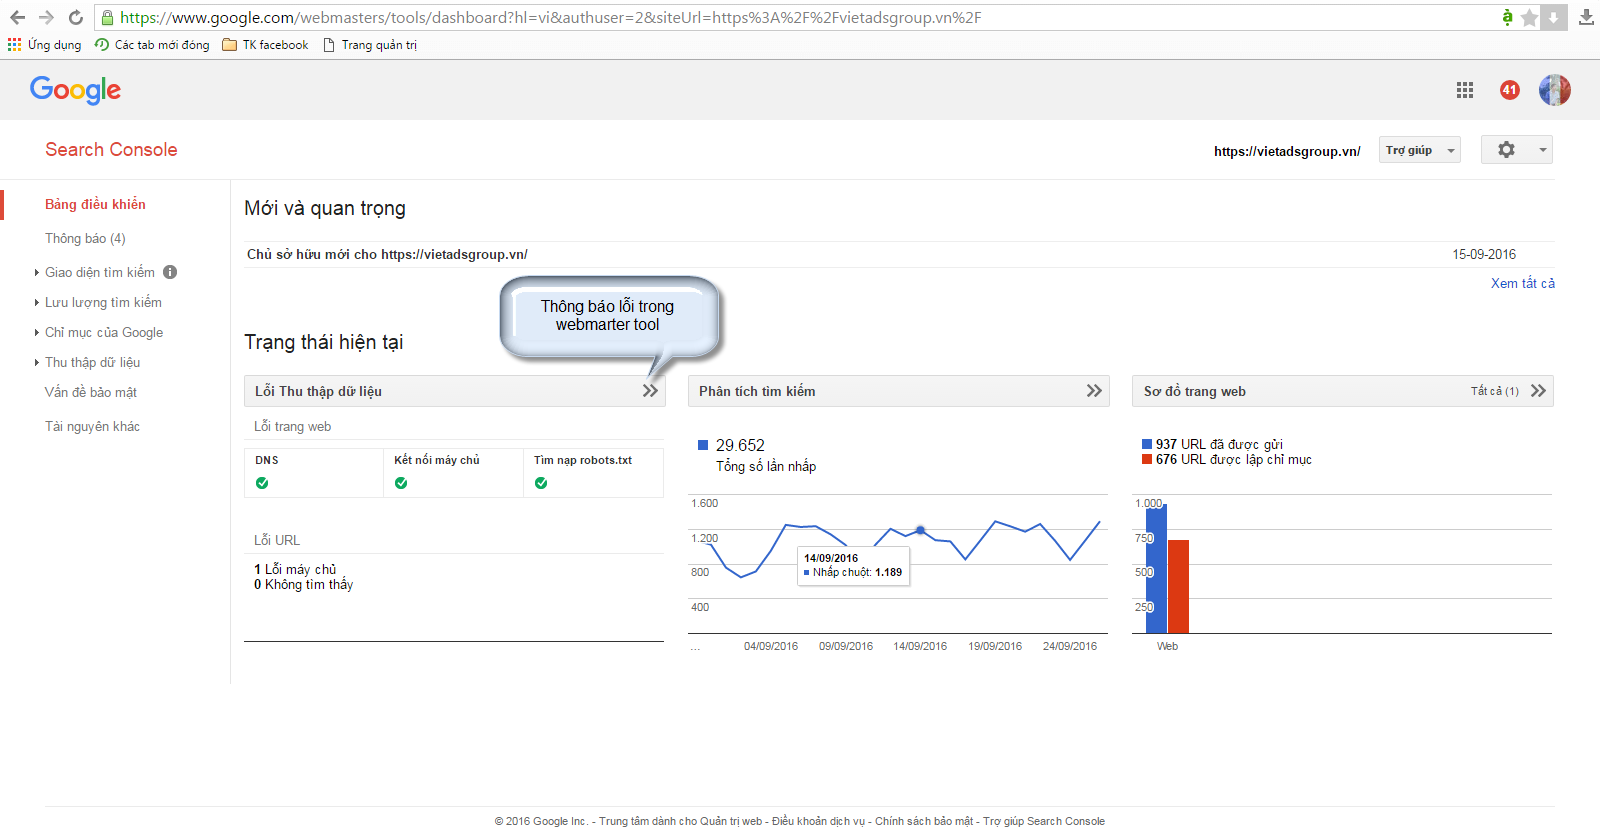This screenshot has height=827, width=1600.
Task: Click Xem tất cả link
Action: tap(1523, 283)
